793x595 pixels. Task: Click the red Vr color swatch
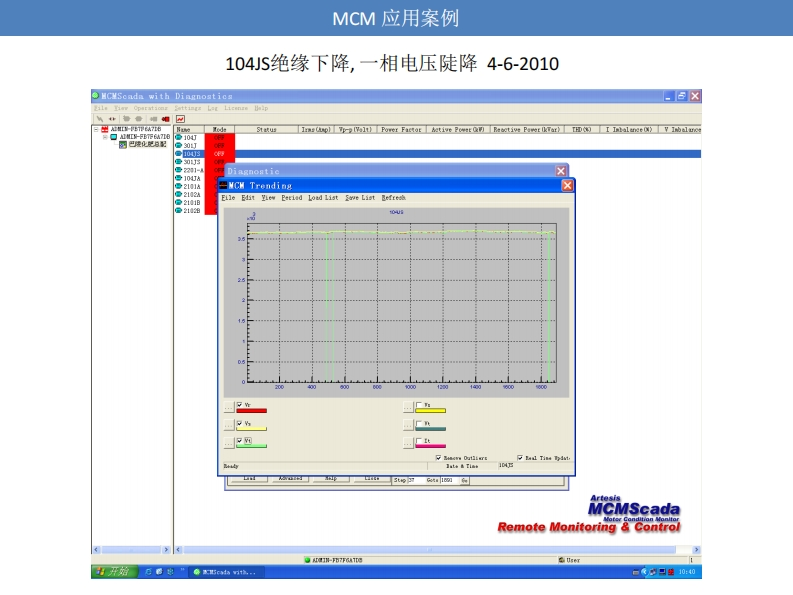pyautogui.click(x=251, y=410)
